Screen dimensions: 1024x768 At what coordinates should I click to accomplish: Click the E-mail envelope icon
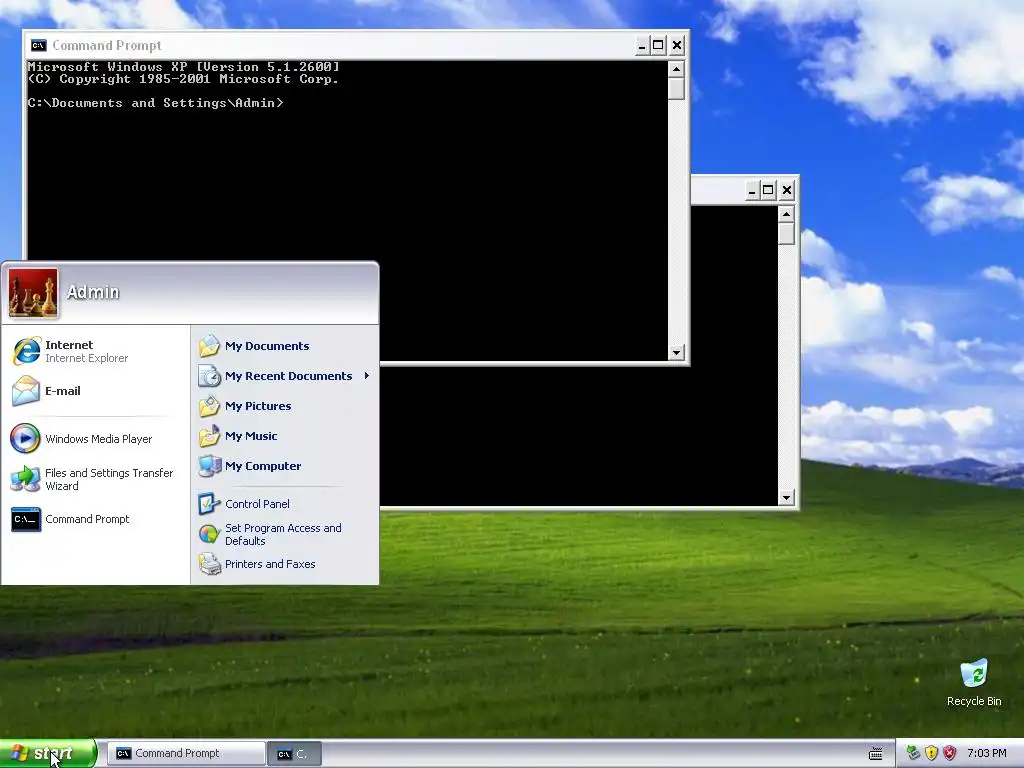point(26,391)
